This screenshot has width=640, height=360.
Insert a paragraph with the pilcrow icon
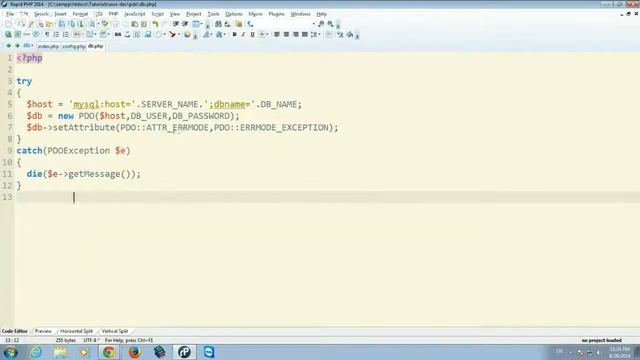pos(47,35)
